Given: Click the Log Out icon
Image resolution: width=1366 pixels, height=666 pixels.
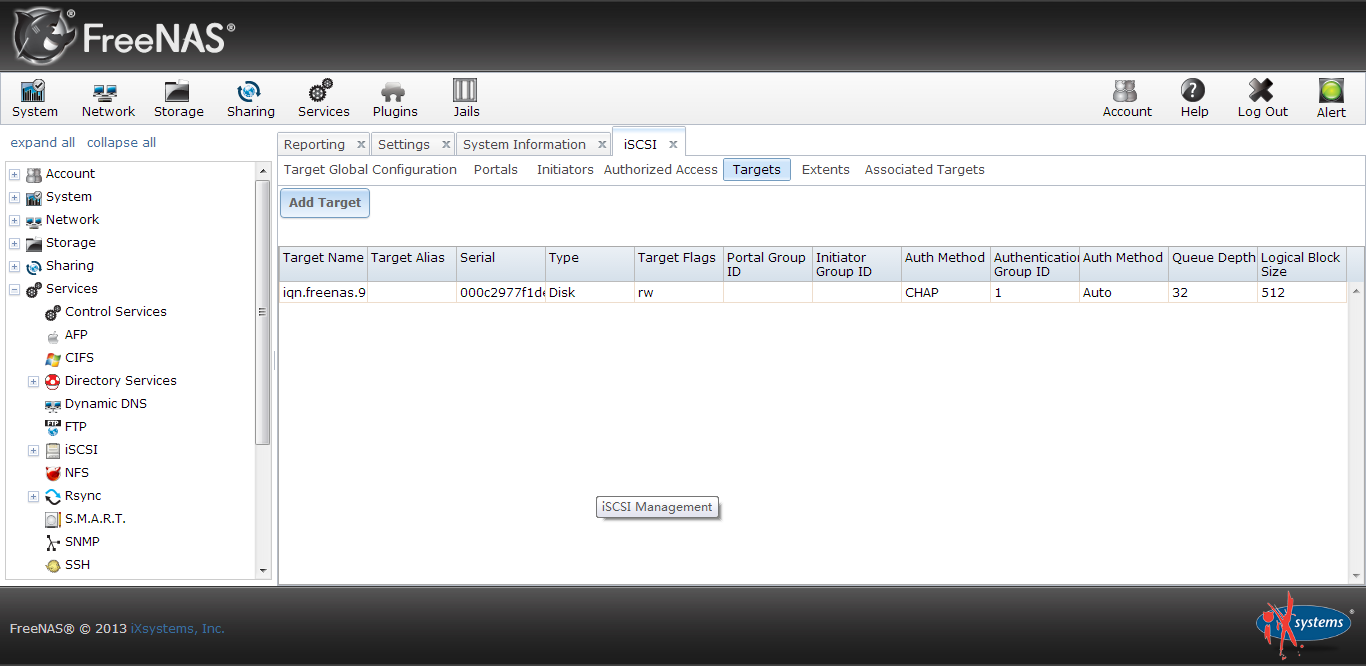Looking at the screenshot, I should point(1262,99).
